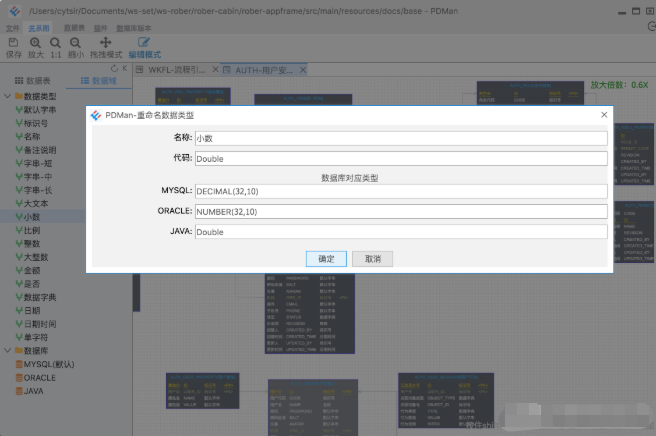Screen dimensions: 656x436
Task: Switch to edit mode (编辑模式) icon
Action: (144, 42)
